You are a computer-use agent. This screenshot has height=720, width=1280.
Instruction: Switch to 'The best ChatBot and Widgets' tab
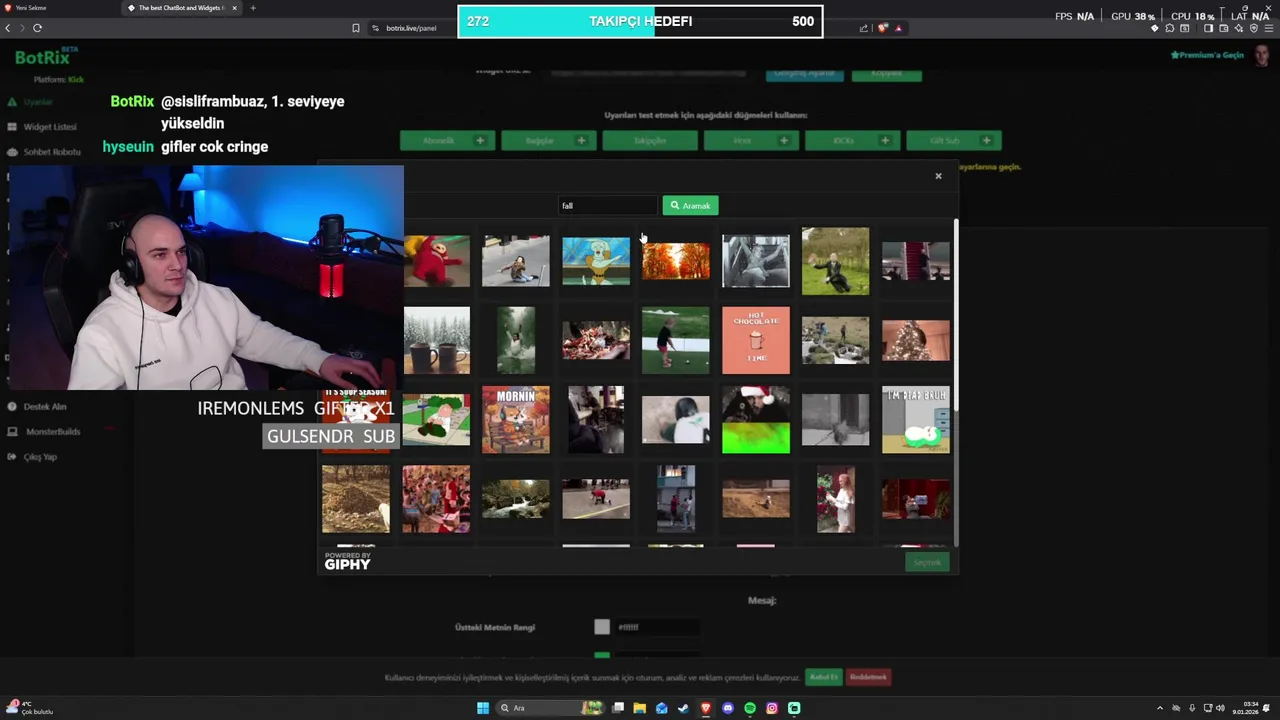point(183,8)
